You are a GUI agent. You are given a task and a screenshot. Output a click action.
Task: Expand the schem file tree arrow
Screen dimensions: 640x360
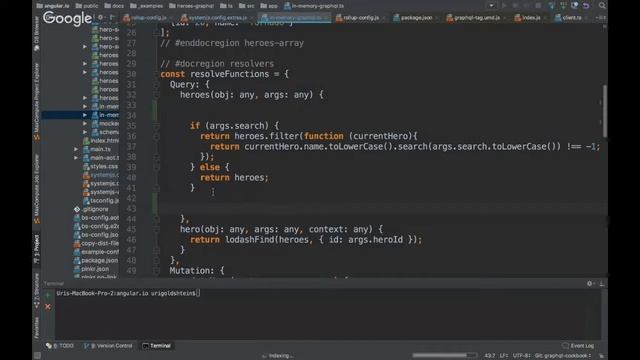85,132
